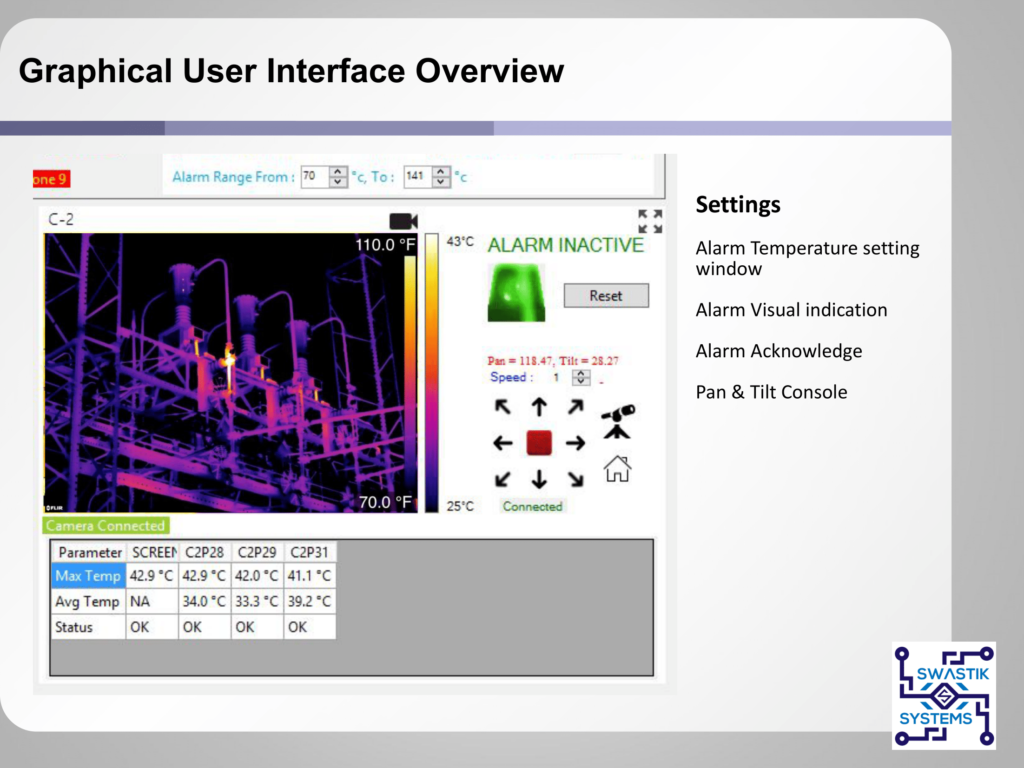Image resolution: width=1024 pixels, height=768 pixels.
Task: Click the C2P28 Avg Temp cell 34.0 °C
Action: click(x=204, y=601)
